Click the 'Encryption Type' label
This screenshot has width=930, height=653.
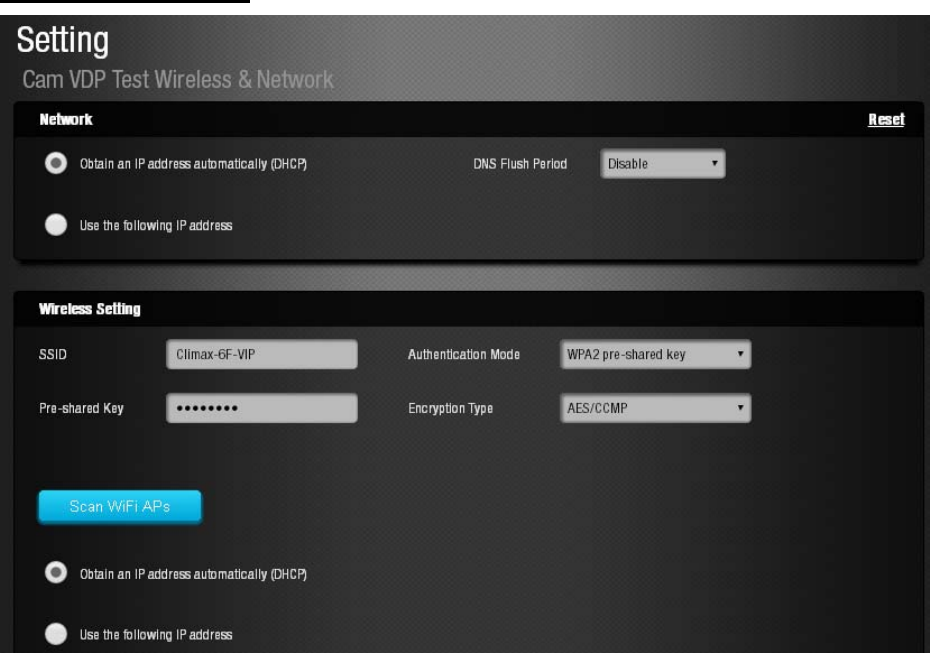click(450, 408)
